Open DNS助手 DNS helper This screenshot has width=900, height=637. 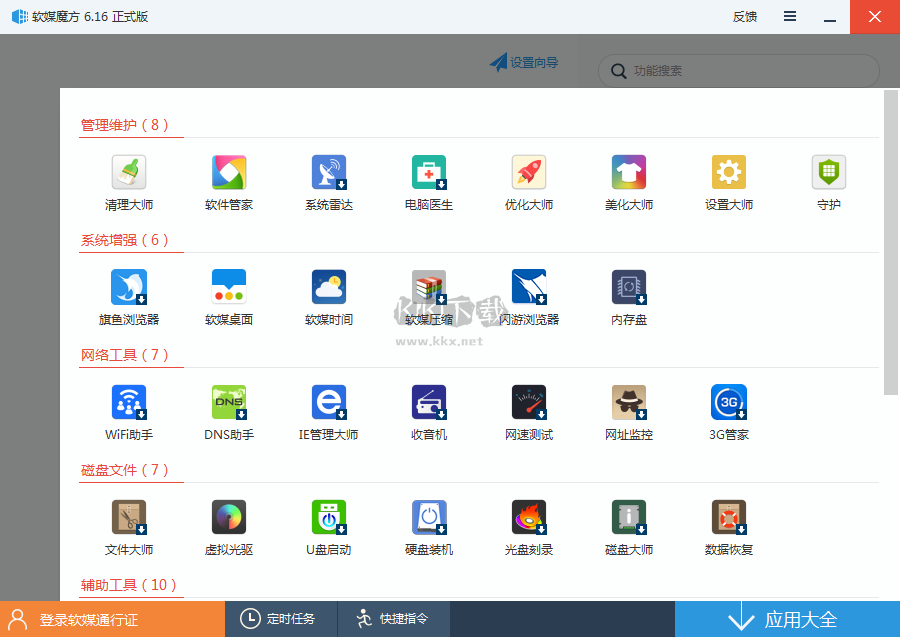point(228,411)
